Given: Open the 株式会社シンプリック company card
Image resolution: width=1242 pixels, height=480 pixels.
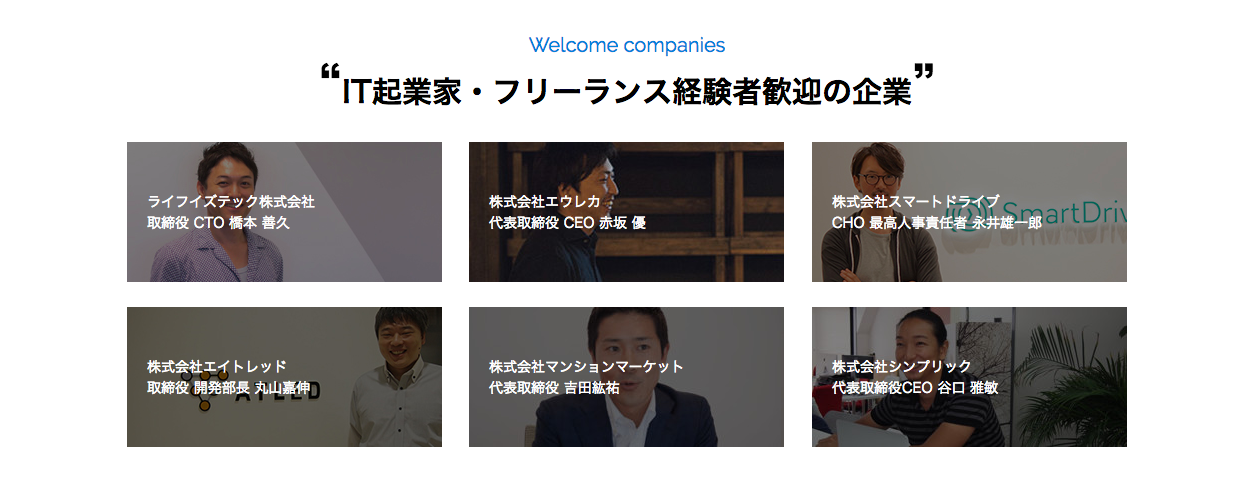Looking at the screenshot, I should [969, 377].
